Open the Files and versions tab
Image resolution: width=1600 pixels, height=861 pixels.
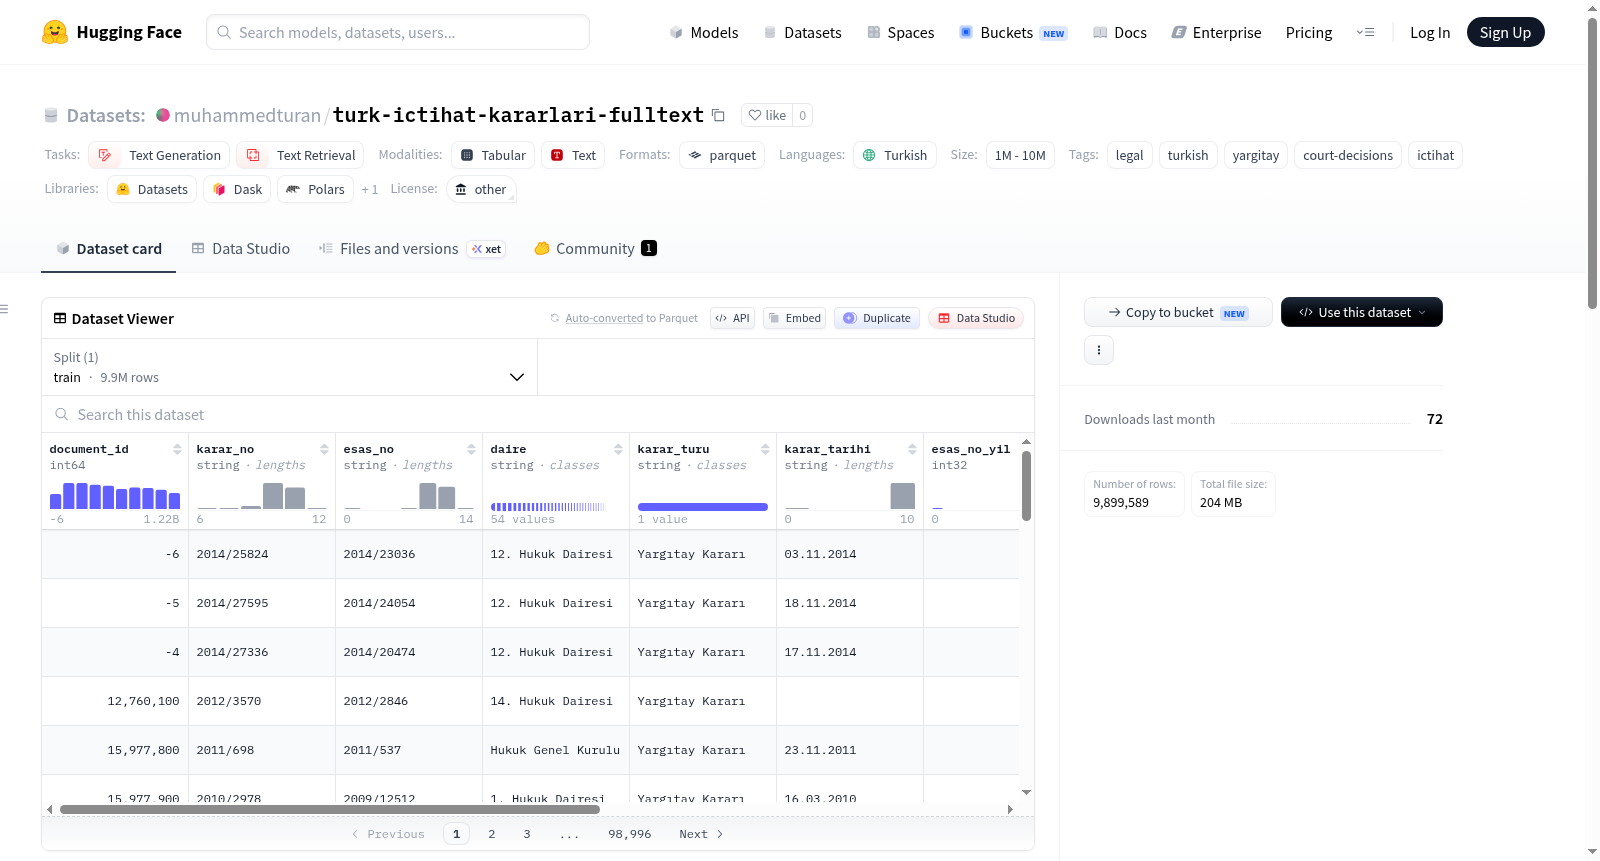pos(412,249)
